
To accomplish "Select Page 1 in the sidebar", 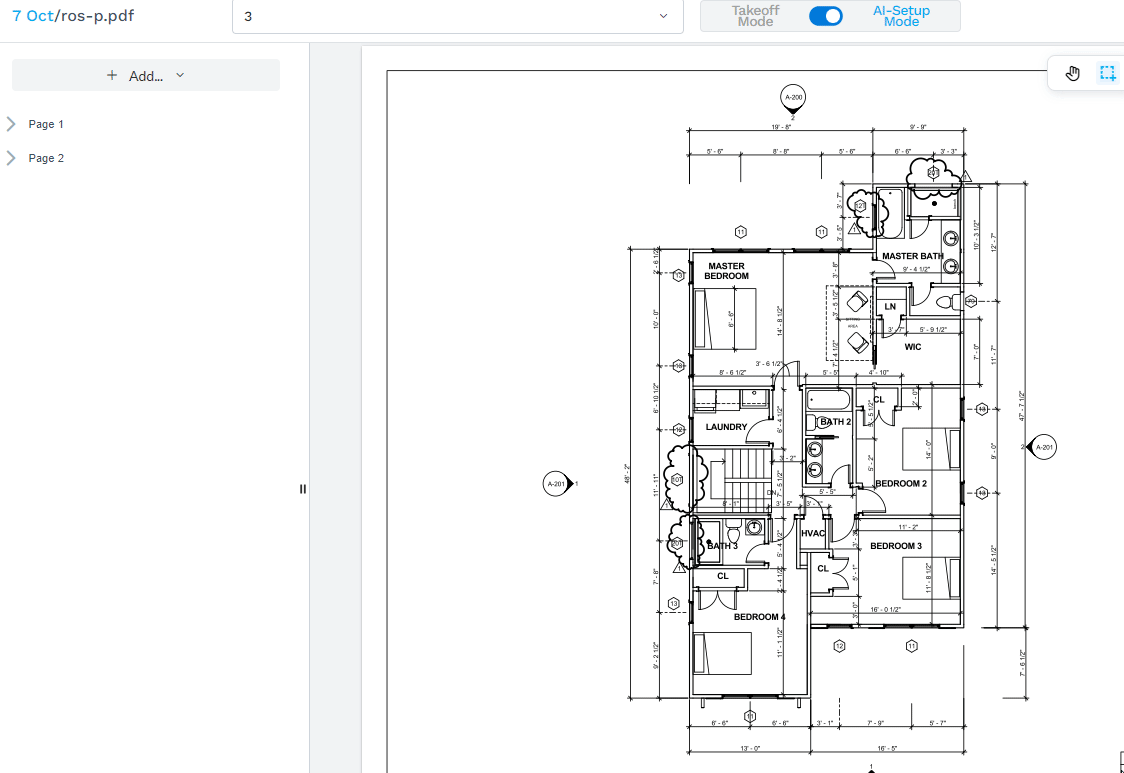I will pyautogui.click(x=46, y=124).
